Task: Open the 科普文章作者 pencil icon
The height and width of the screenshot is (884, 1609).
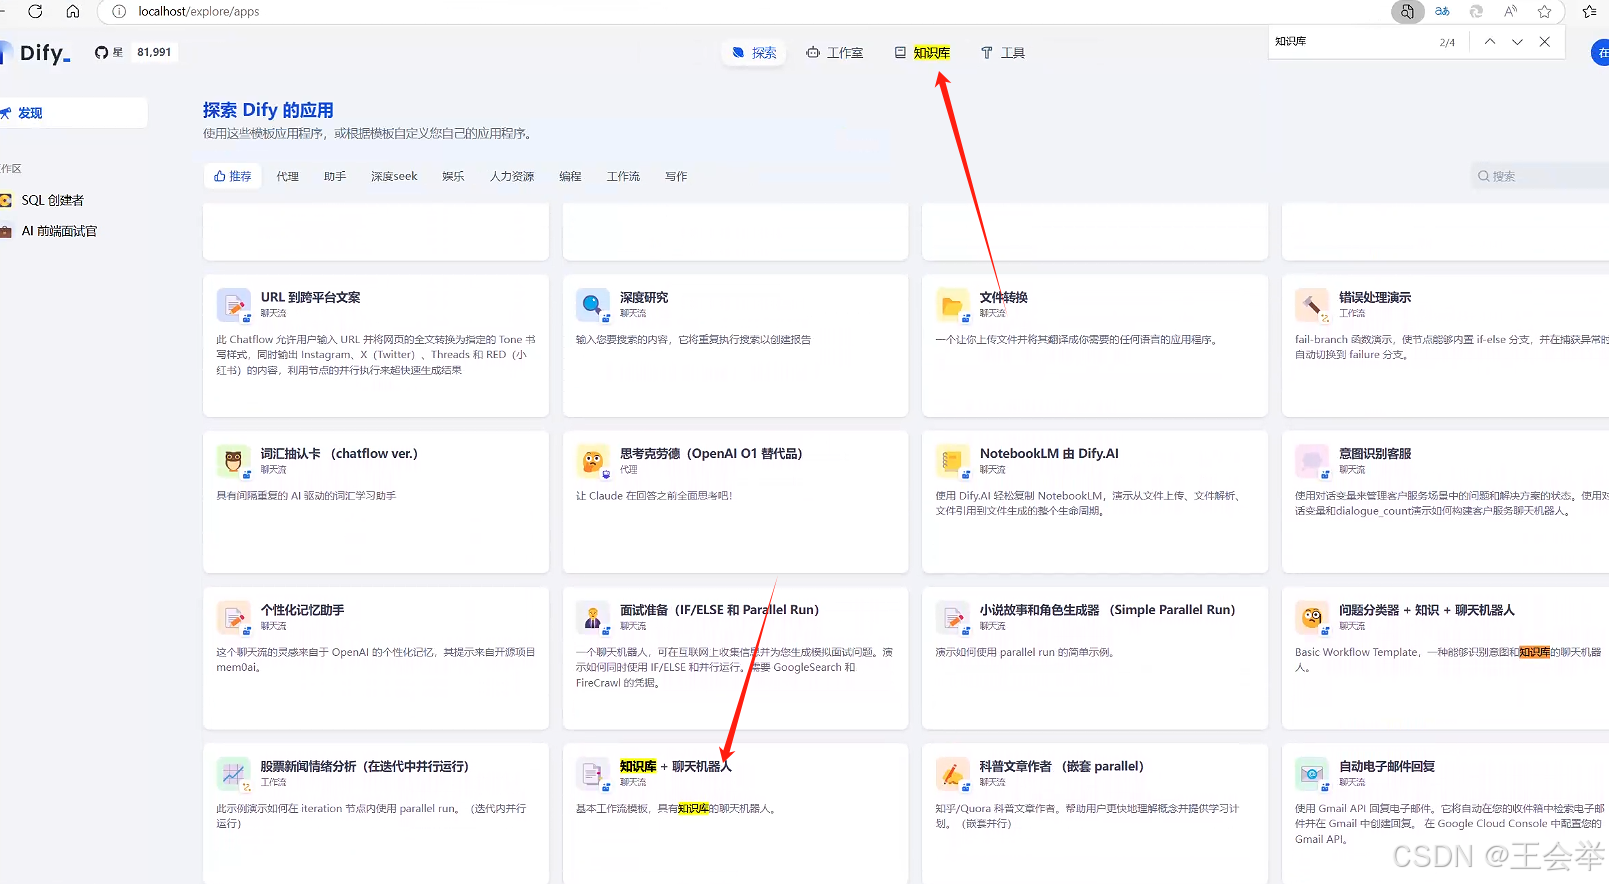Action: (x=952, y=773)
